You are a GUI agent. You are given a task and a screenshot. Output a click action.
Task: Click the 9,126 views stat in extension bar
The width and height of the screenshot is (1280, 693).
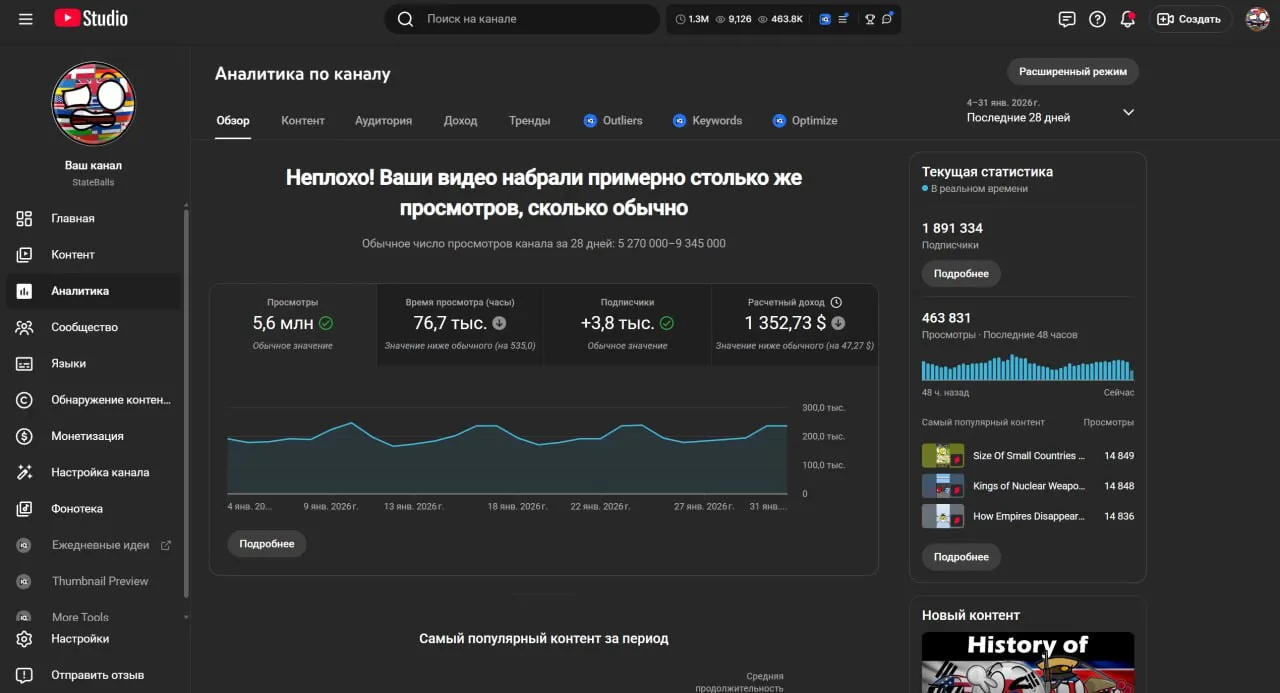point(733,19)
